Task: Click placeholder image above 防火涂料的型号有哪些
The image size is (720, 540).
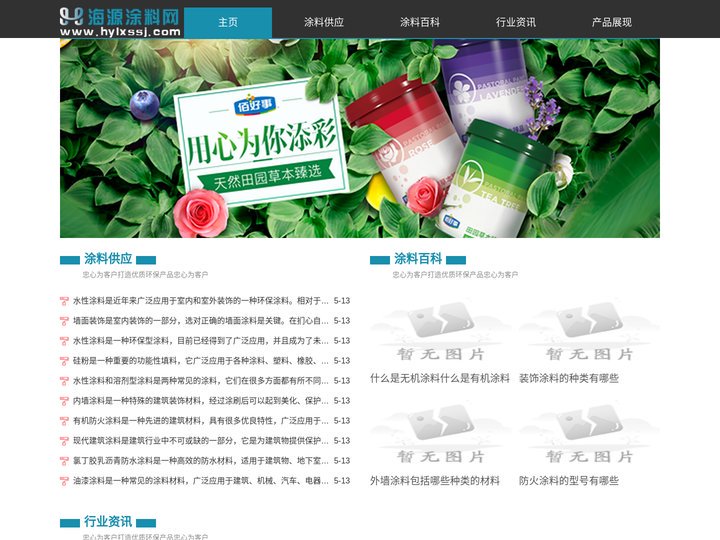Action: 590,434
